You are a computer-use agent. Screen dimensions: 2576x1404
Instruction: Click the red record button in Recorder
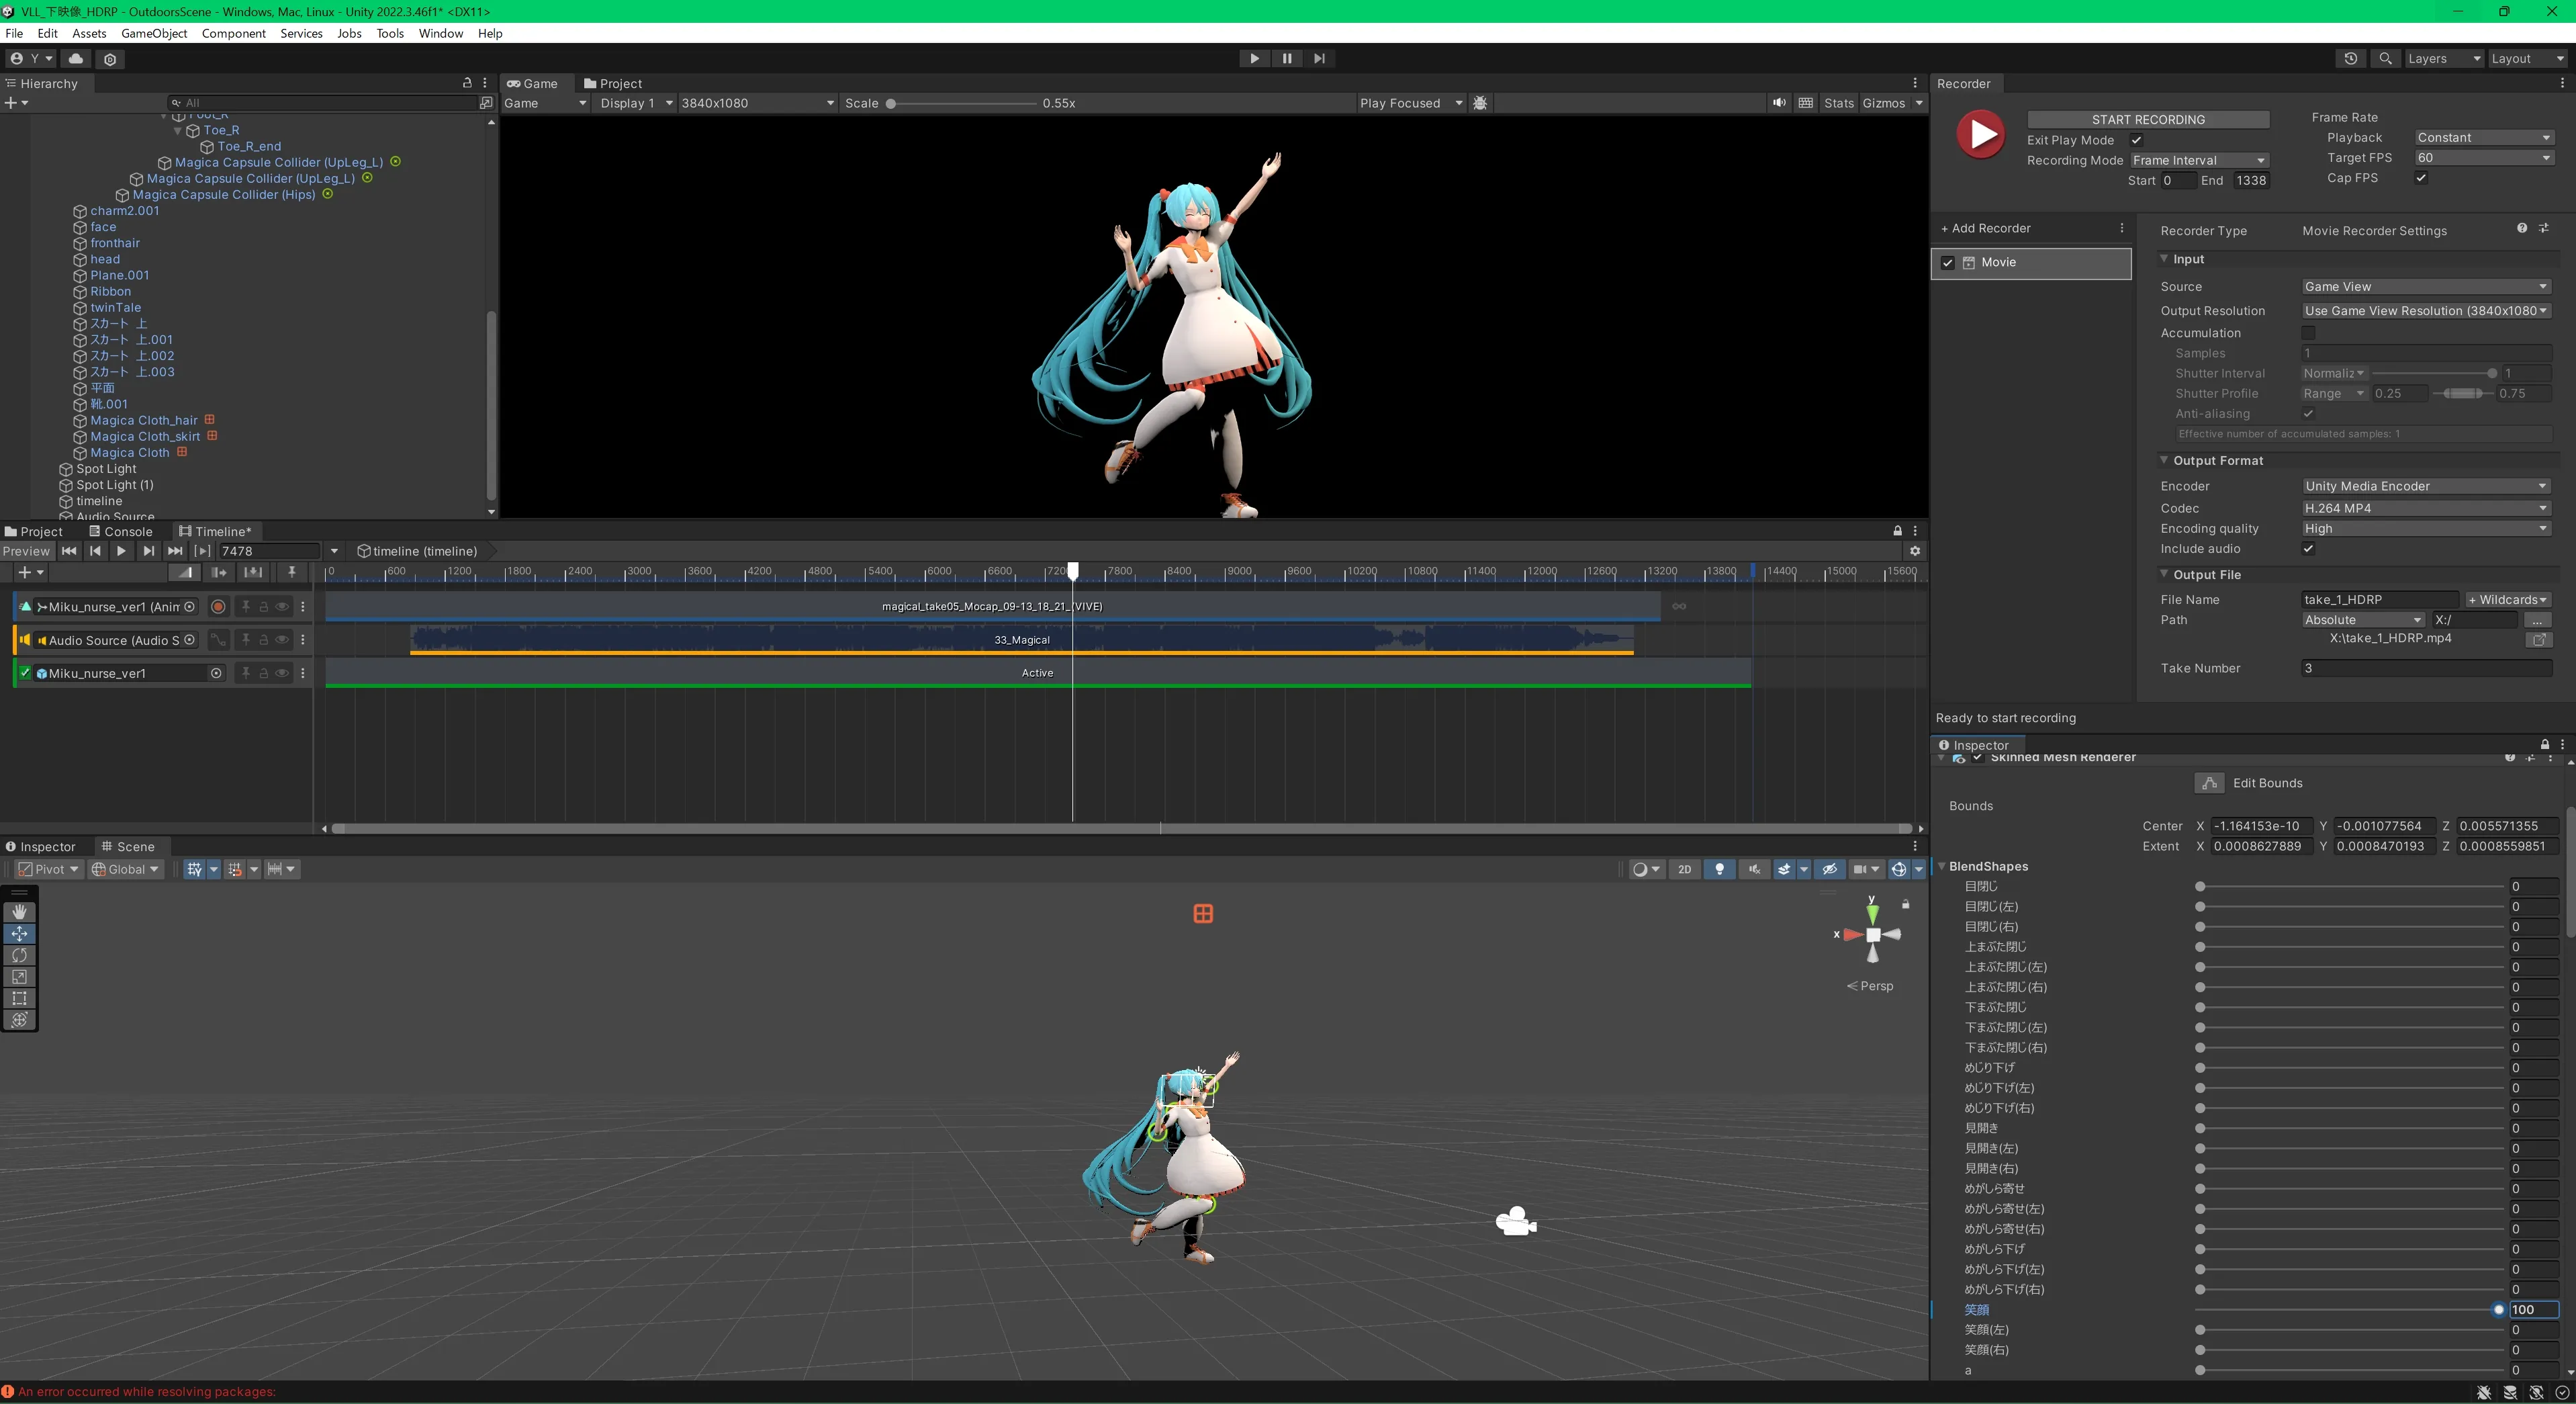coord(1980,134)
